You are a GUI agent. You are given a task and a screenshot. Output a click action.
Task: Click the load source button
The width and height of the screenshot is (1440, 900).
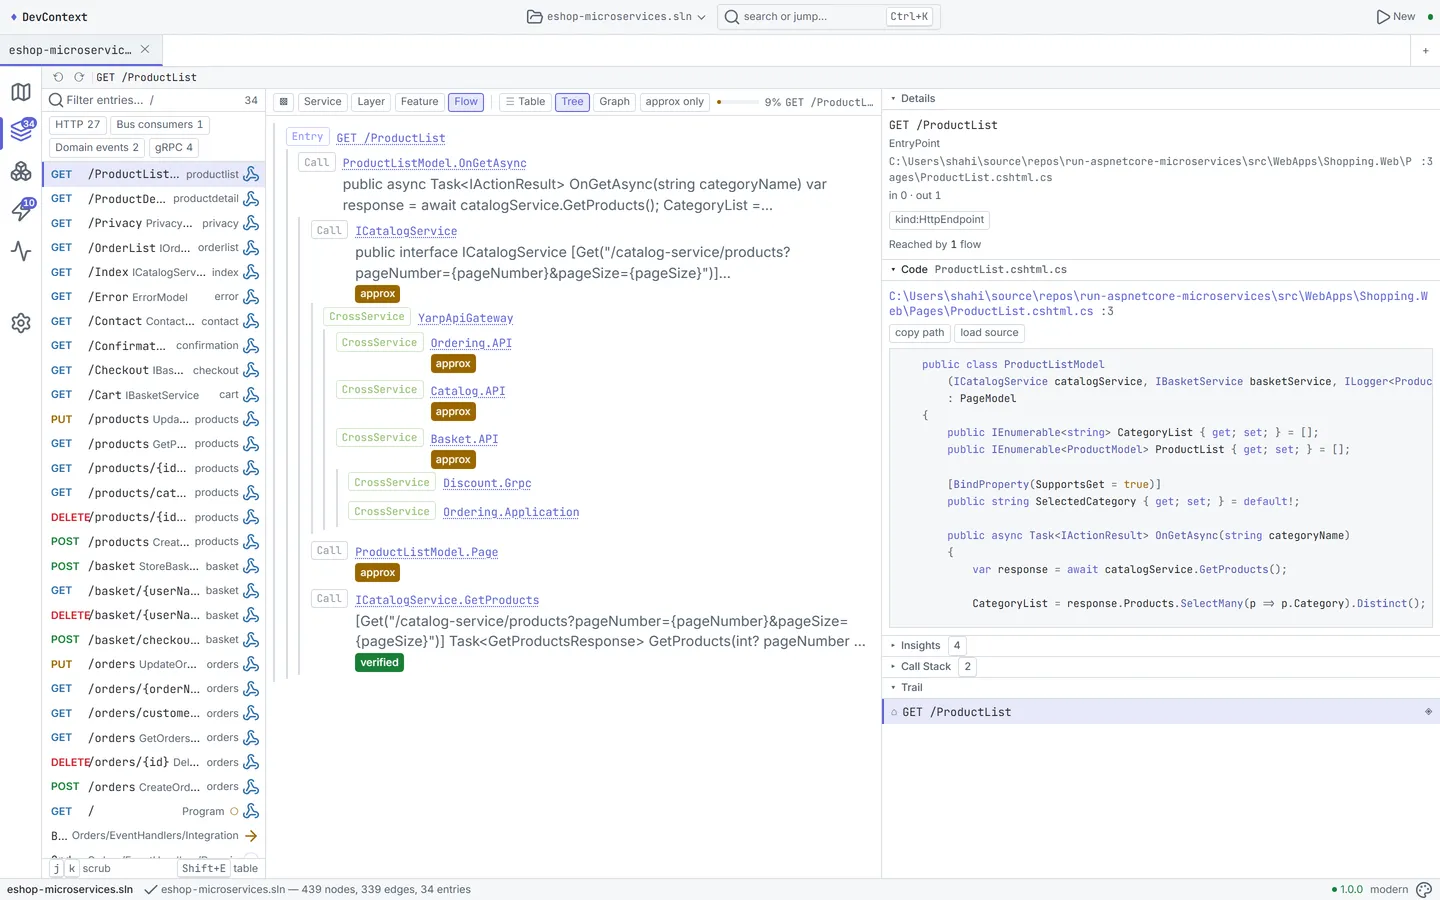click(990, 333)
